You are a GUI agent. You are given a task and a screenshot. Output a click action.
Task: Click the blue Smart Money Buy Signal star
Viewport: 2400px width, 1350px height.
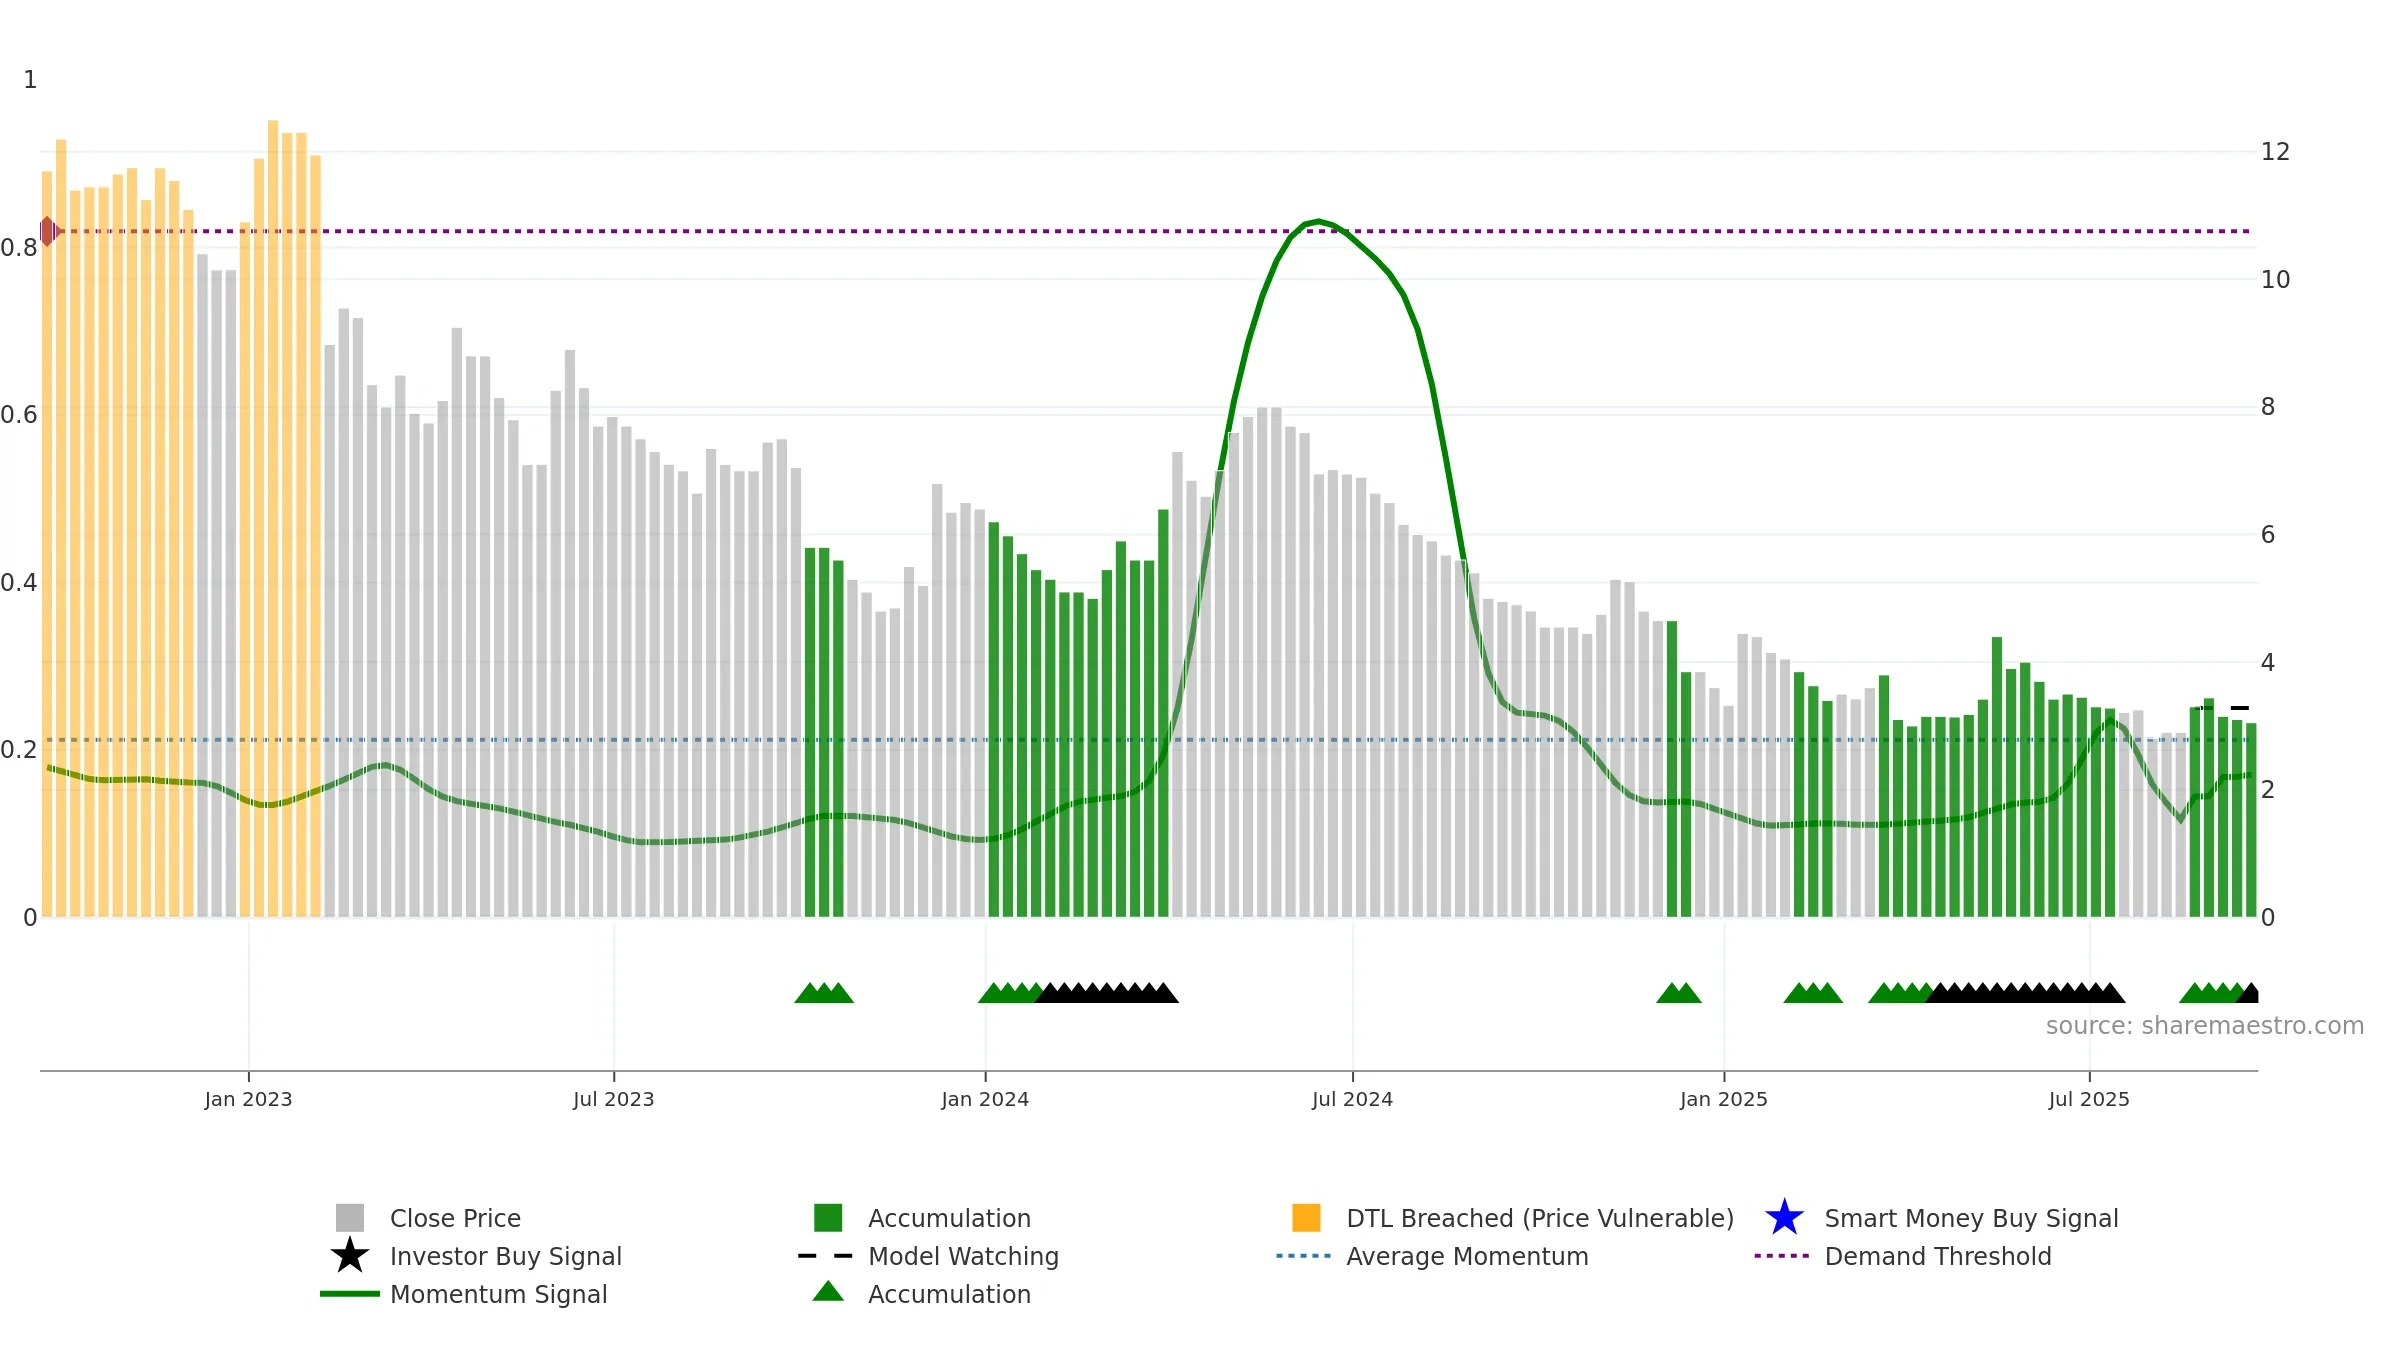pos(1784,1217)
